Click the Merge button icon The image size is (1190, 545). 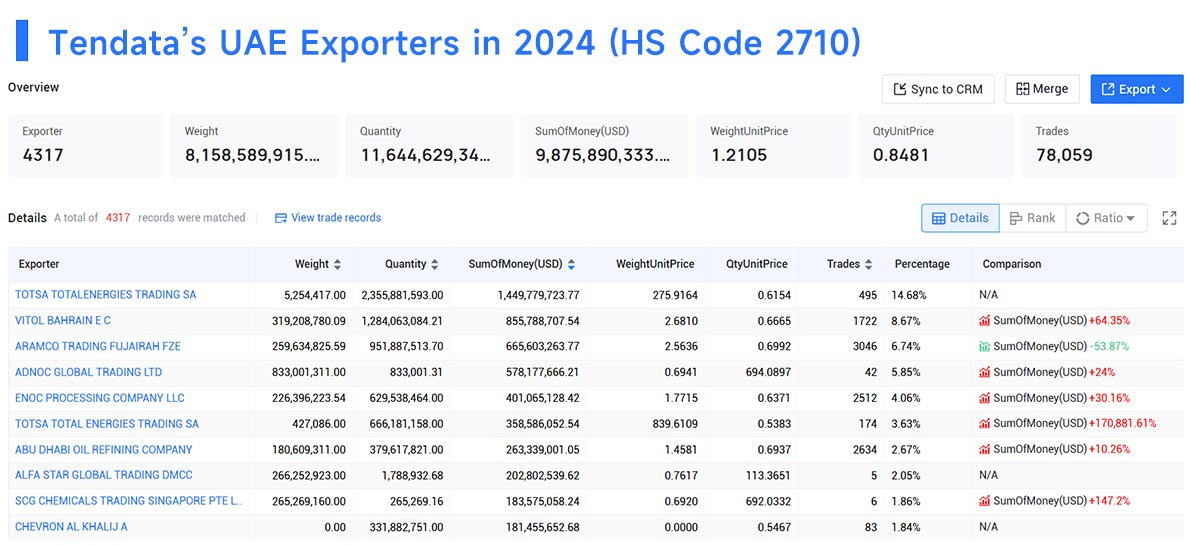click(x=1022, y=89)
